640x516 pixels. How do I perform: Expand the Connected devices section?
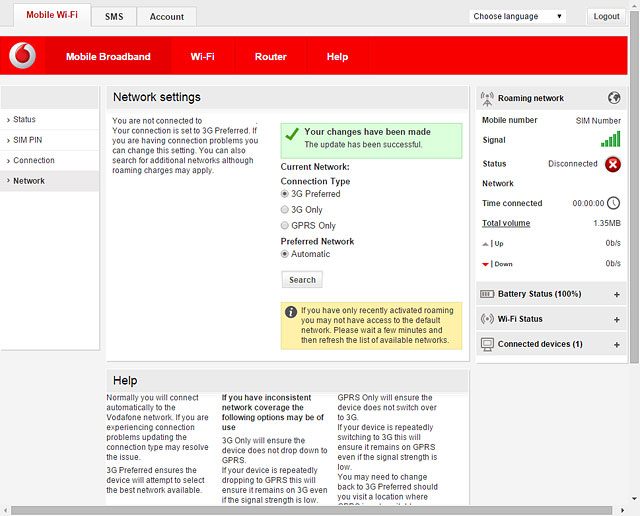coord(618,344)
